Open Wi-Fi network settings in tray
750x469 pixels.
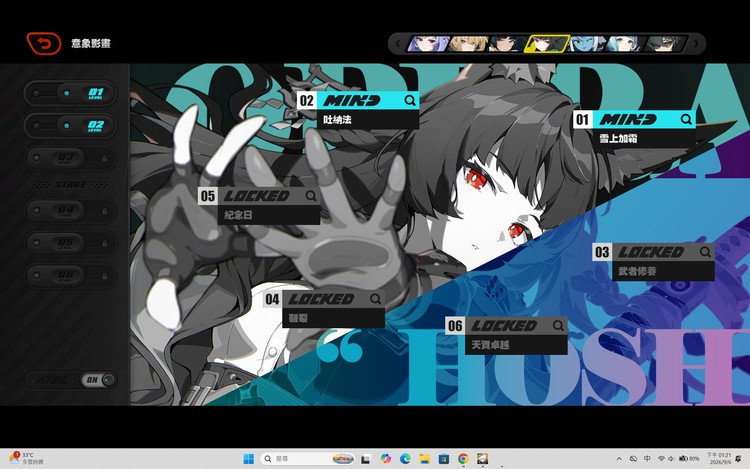[x=661, y=458]
